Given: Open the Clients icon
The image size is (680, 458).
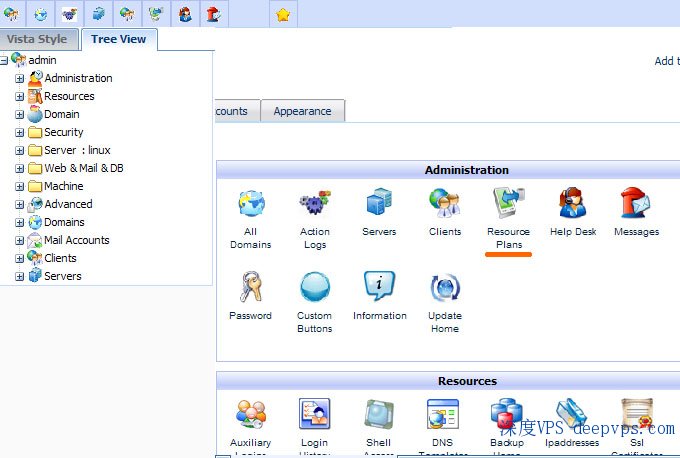Looking at the screenshot, I should pos(445,204).
